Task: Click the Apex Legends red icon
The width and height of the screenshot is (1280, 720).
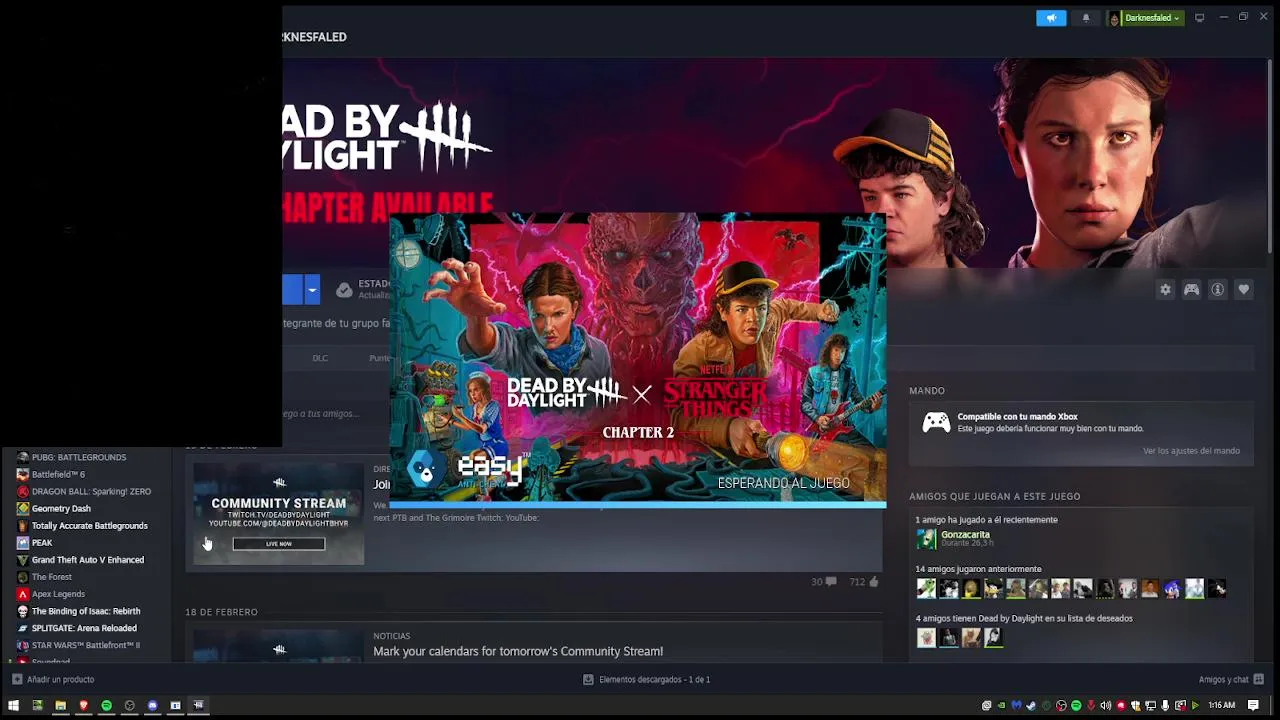Action: coord(23,593)
